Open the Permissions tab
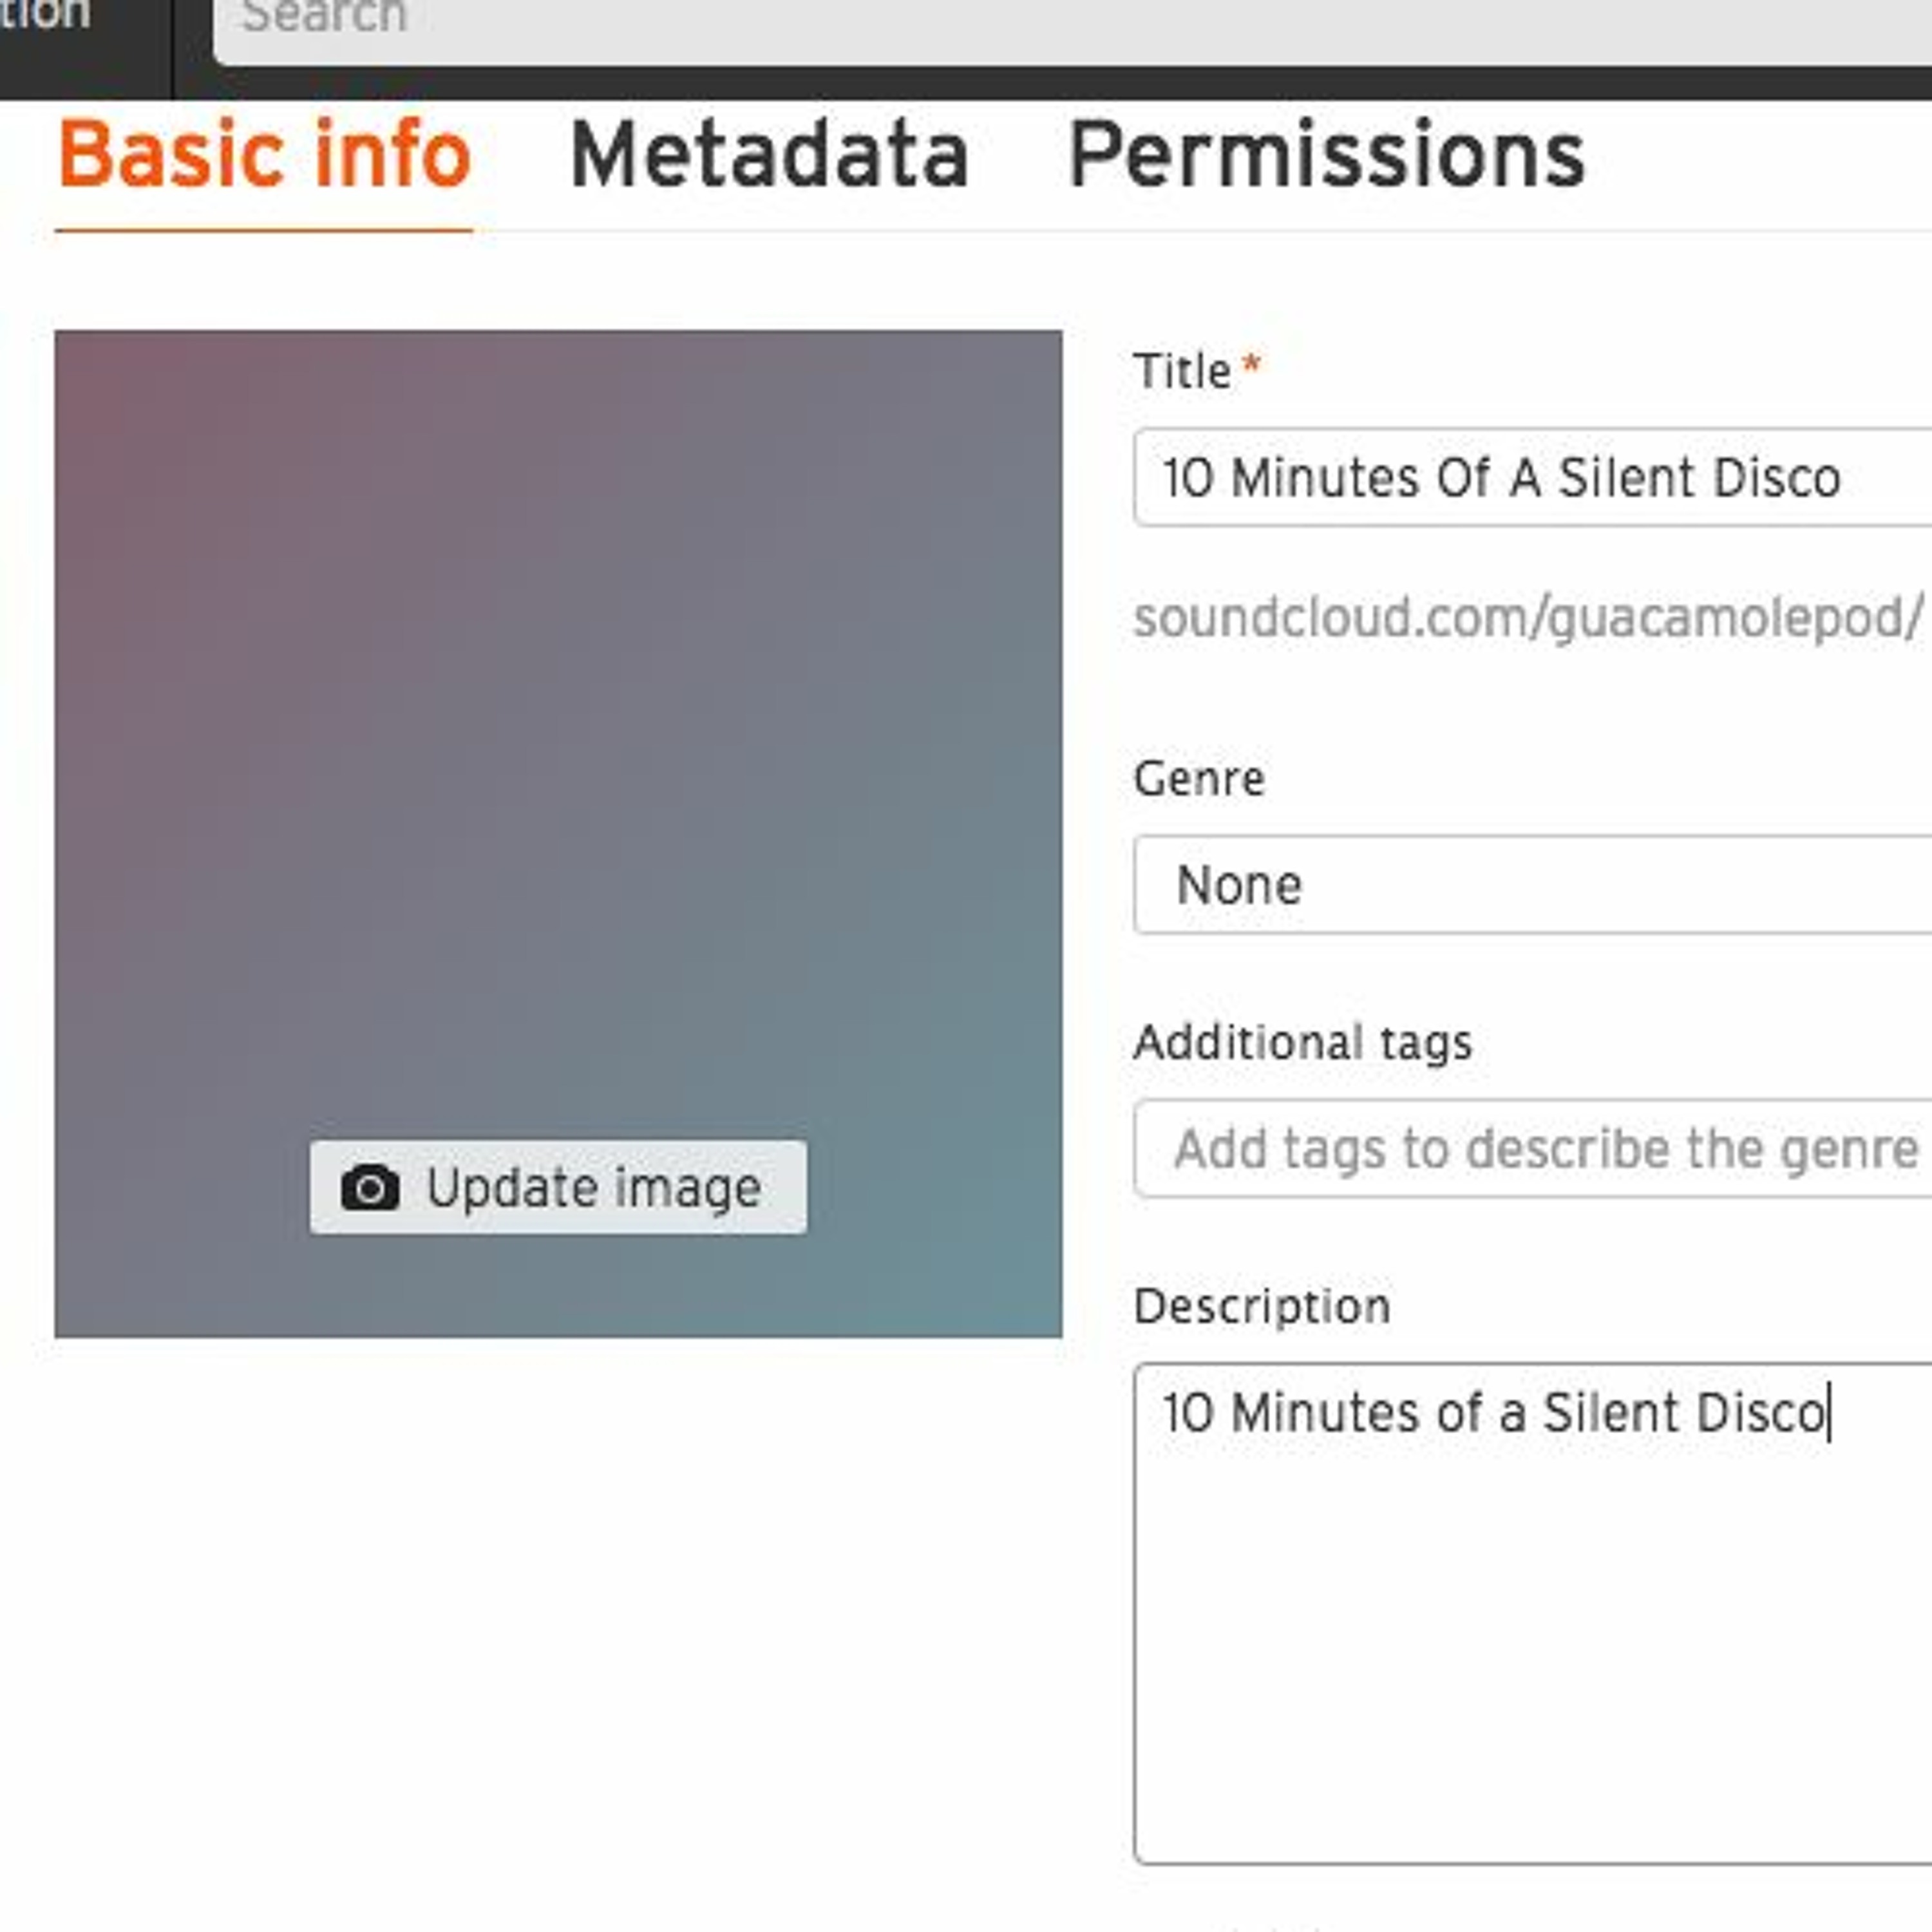The height and width of the screenshot is (1932, 1932). tap(1326, 156)
